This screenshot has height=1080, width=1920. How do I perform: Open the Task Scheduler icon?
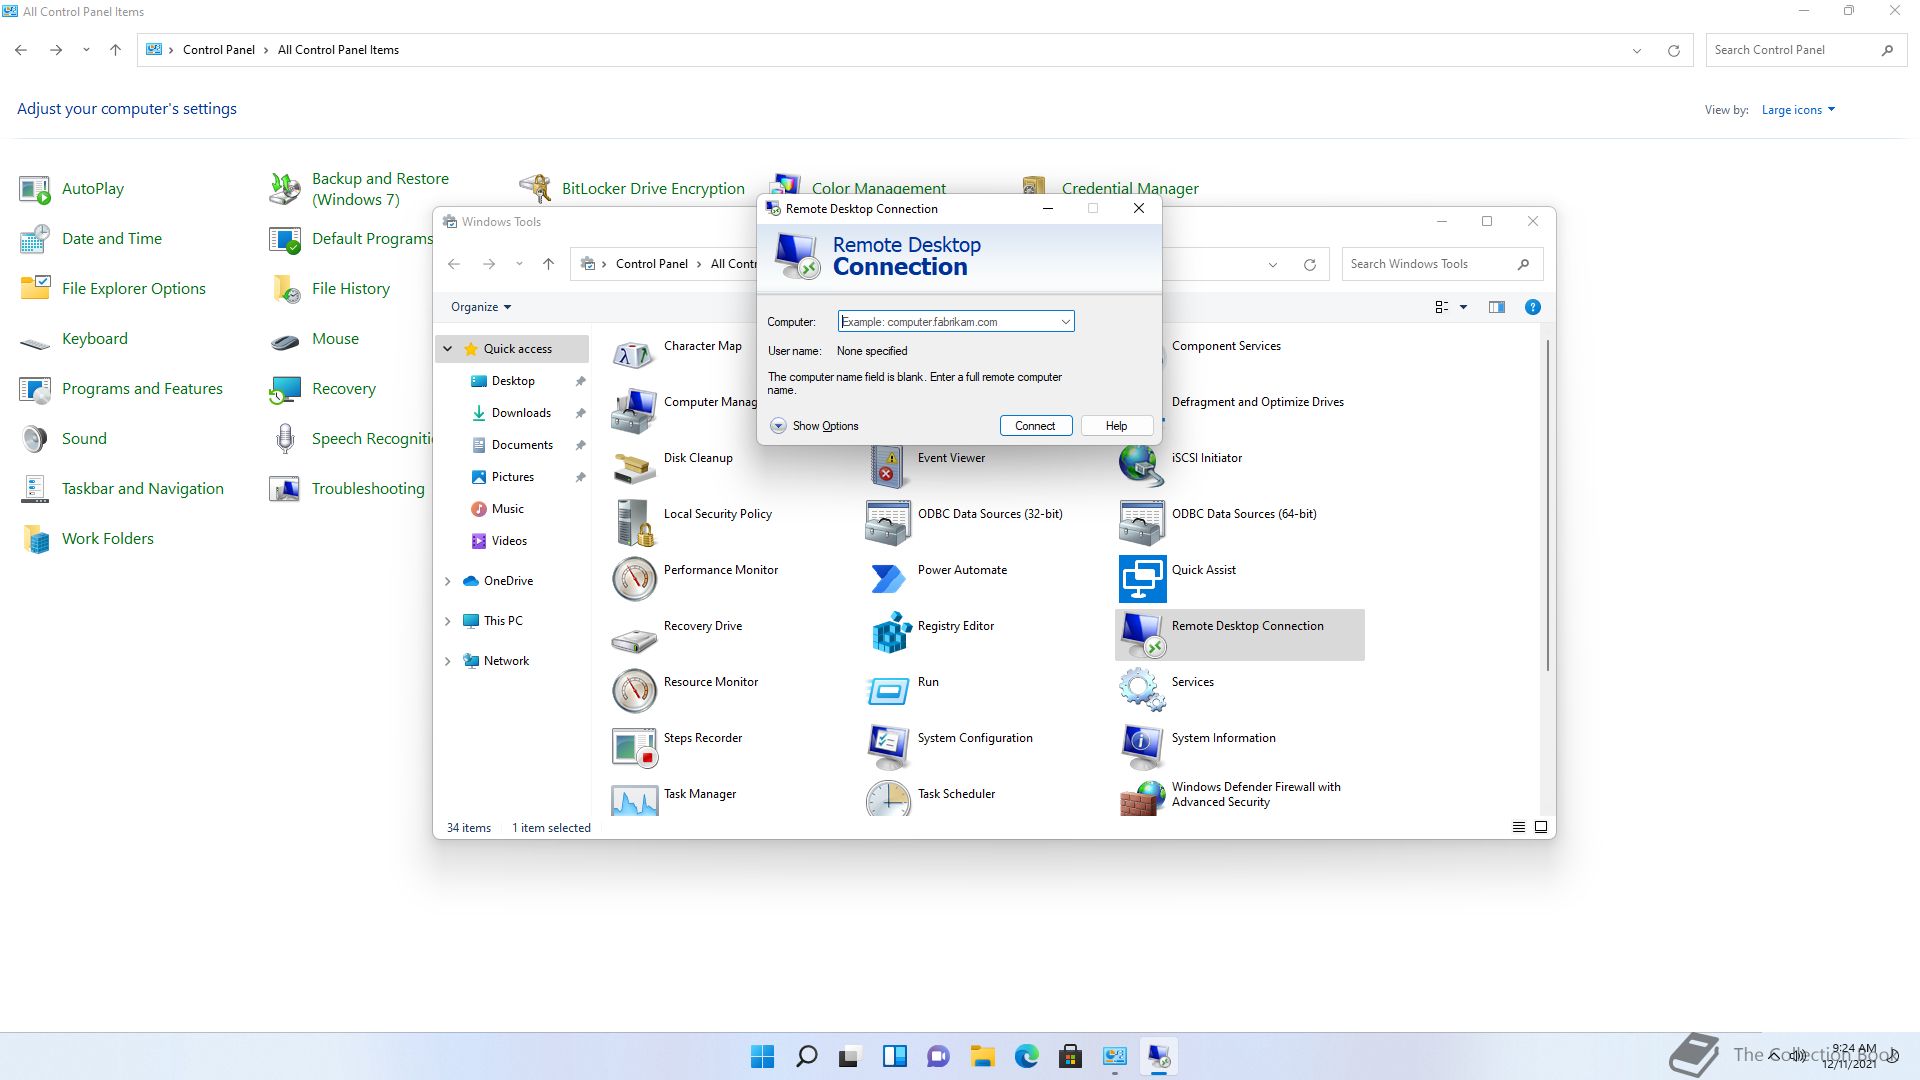point(888,798)
